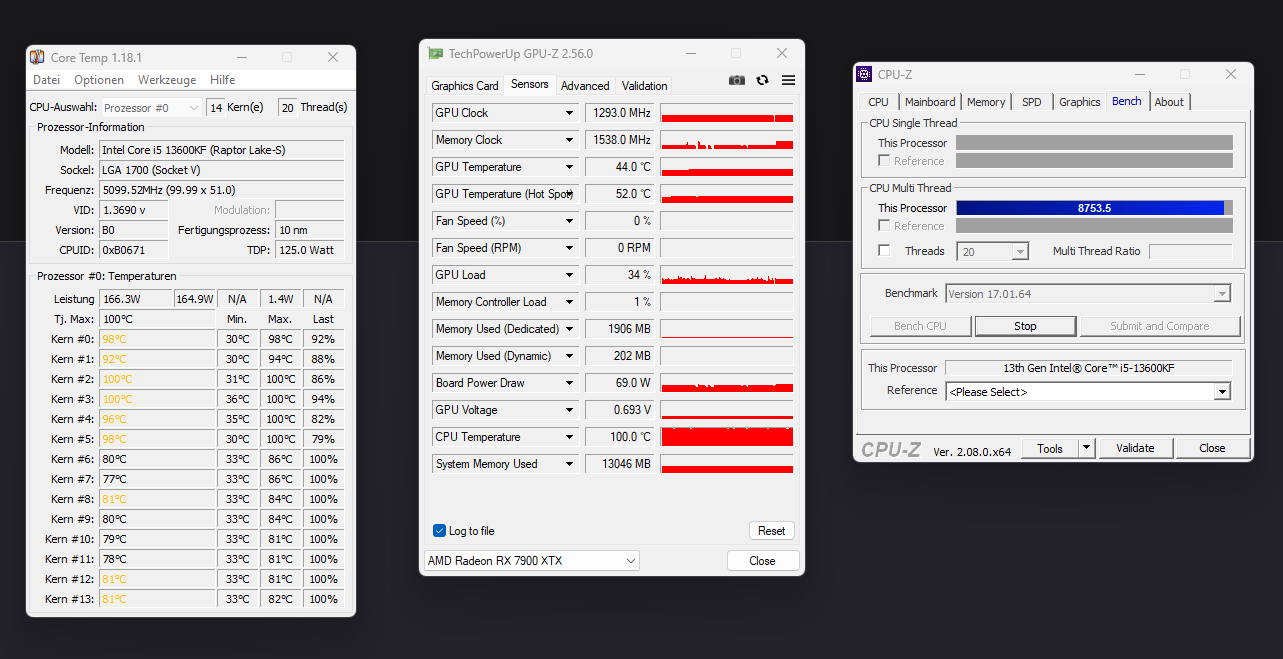Switch to GPU-Z Validation tab
Screen dimensions: 1283x659
pyautogui.click(x=644, y=86)
